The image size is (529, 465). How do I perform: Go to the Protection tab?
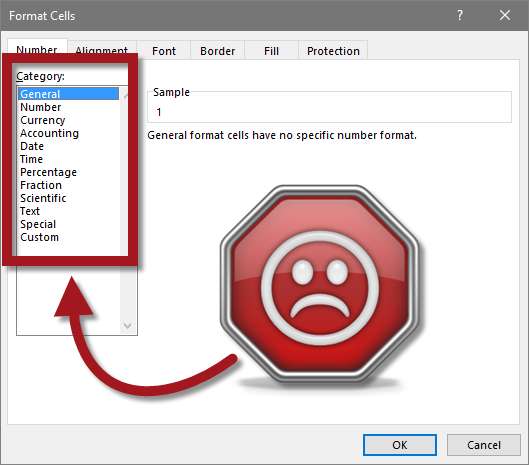(x=333, y=51)
